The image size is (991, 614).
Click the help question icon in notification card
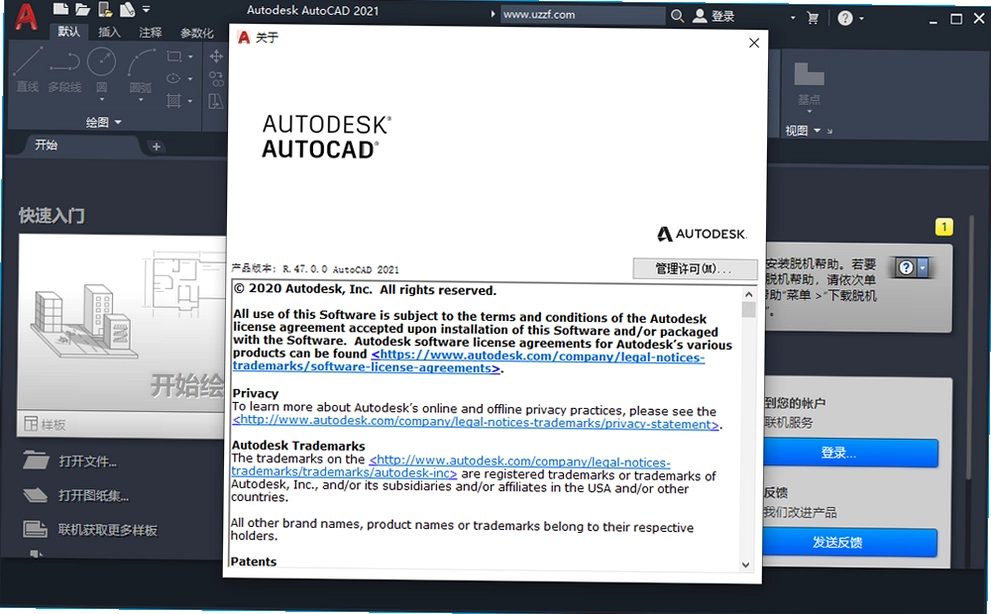click(x=906, y=267)
